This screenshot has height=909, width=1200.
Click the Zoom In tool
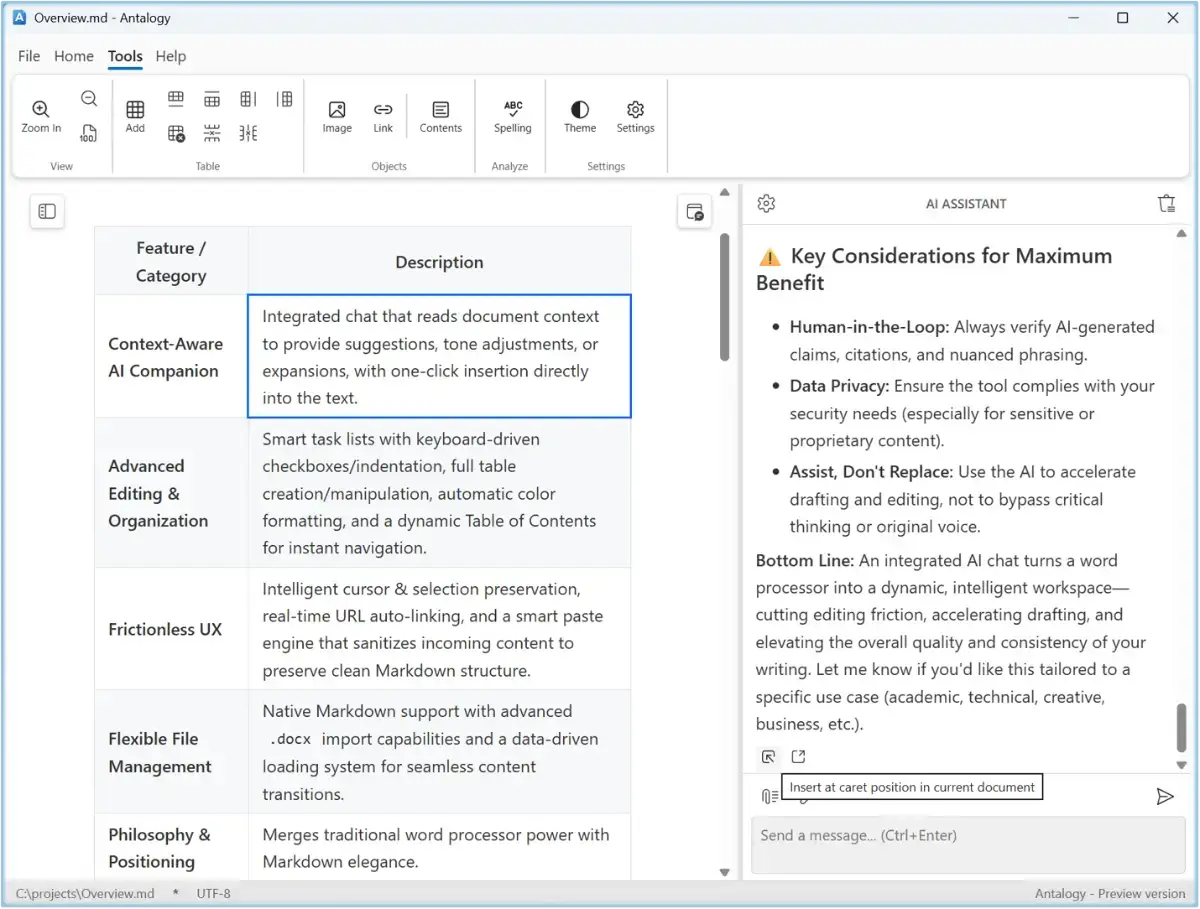(41, 116)
